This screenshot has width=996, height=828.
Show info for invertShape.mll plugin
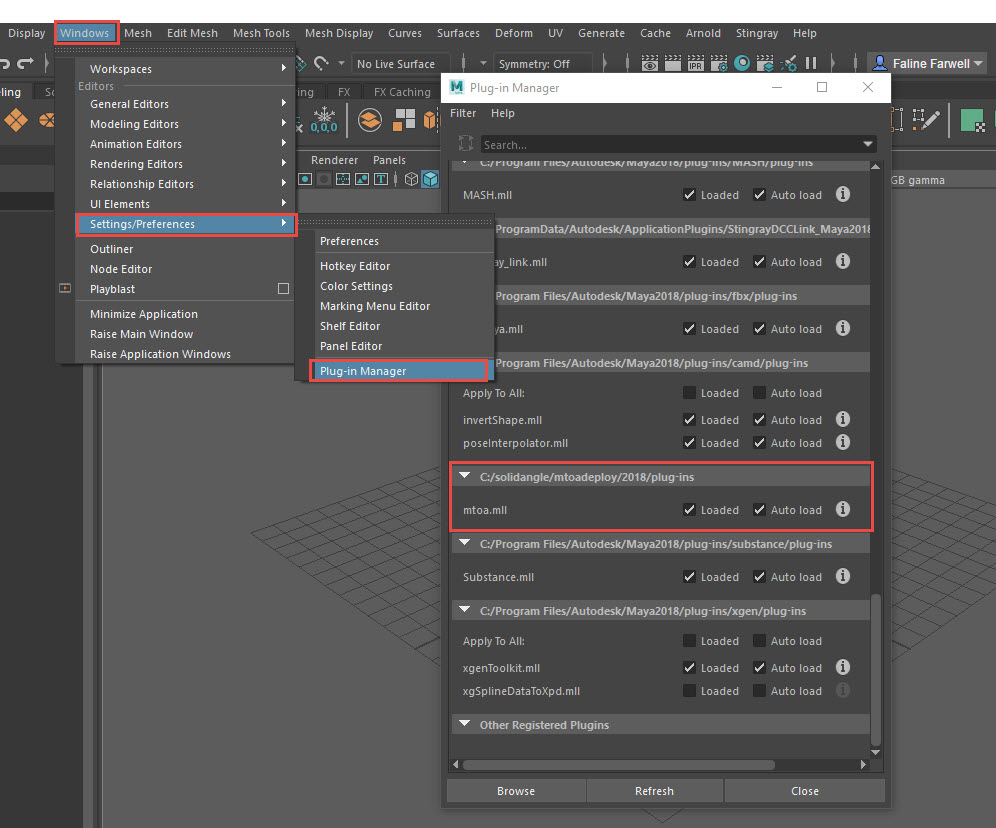(842, 419)
